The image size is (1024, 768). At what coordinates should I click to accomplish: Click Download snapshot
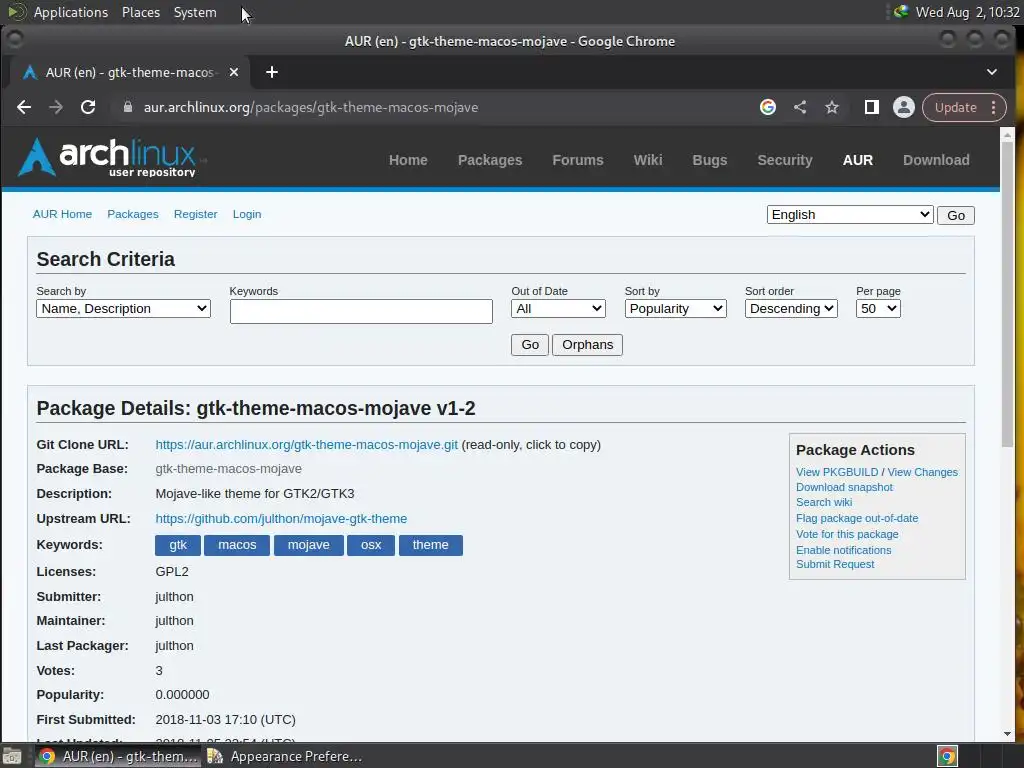[x=844, y=487]
